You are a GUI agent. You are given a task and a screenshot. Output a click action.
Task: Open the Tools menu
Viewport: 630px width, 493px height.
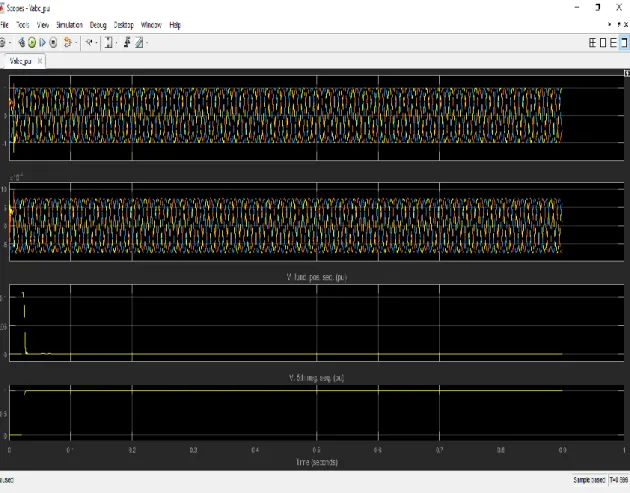(23, 25)
